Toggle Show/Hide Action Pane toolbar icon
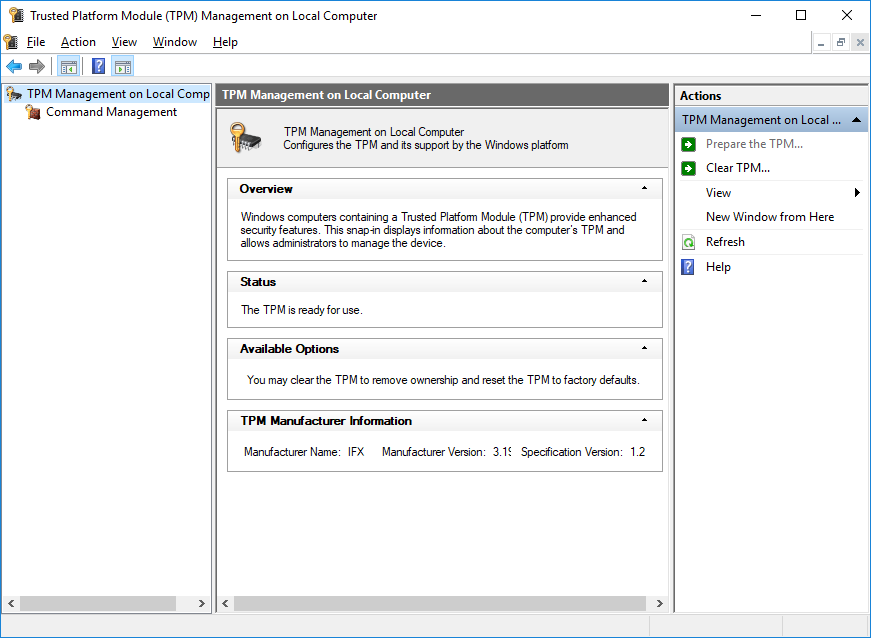Viewport: 871px width, 638px height. tap(123, 67)
